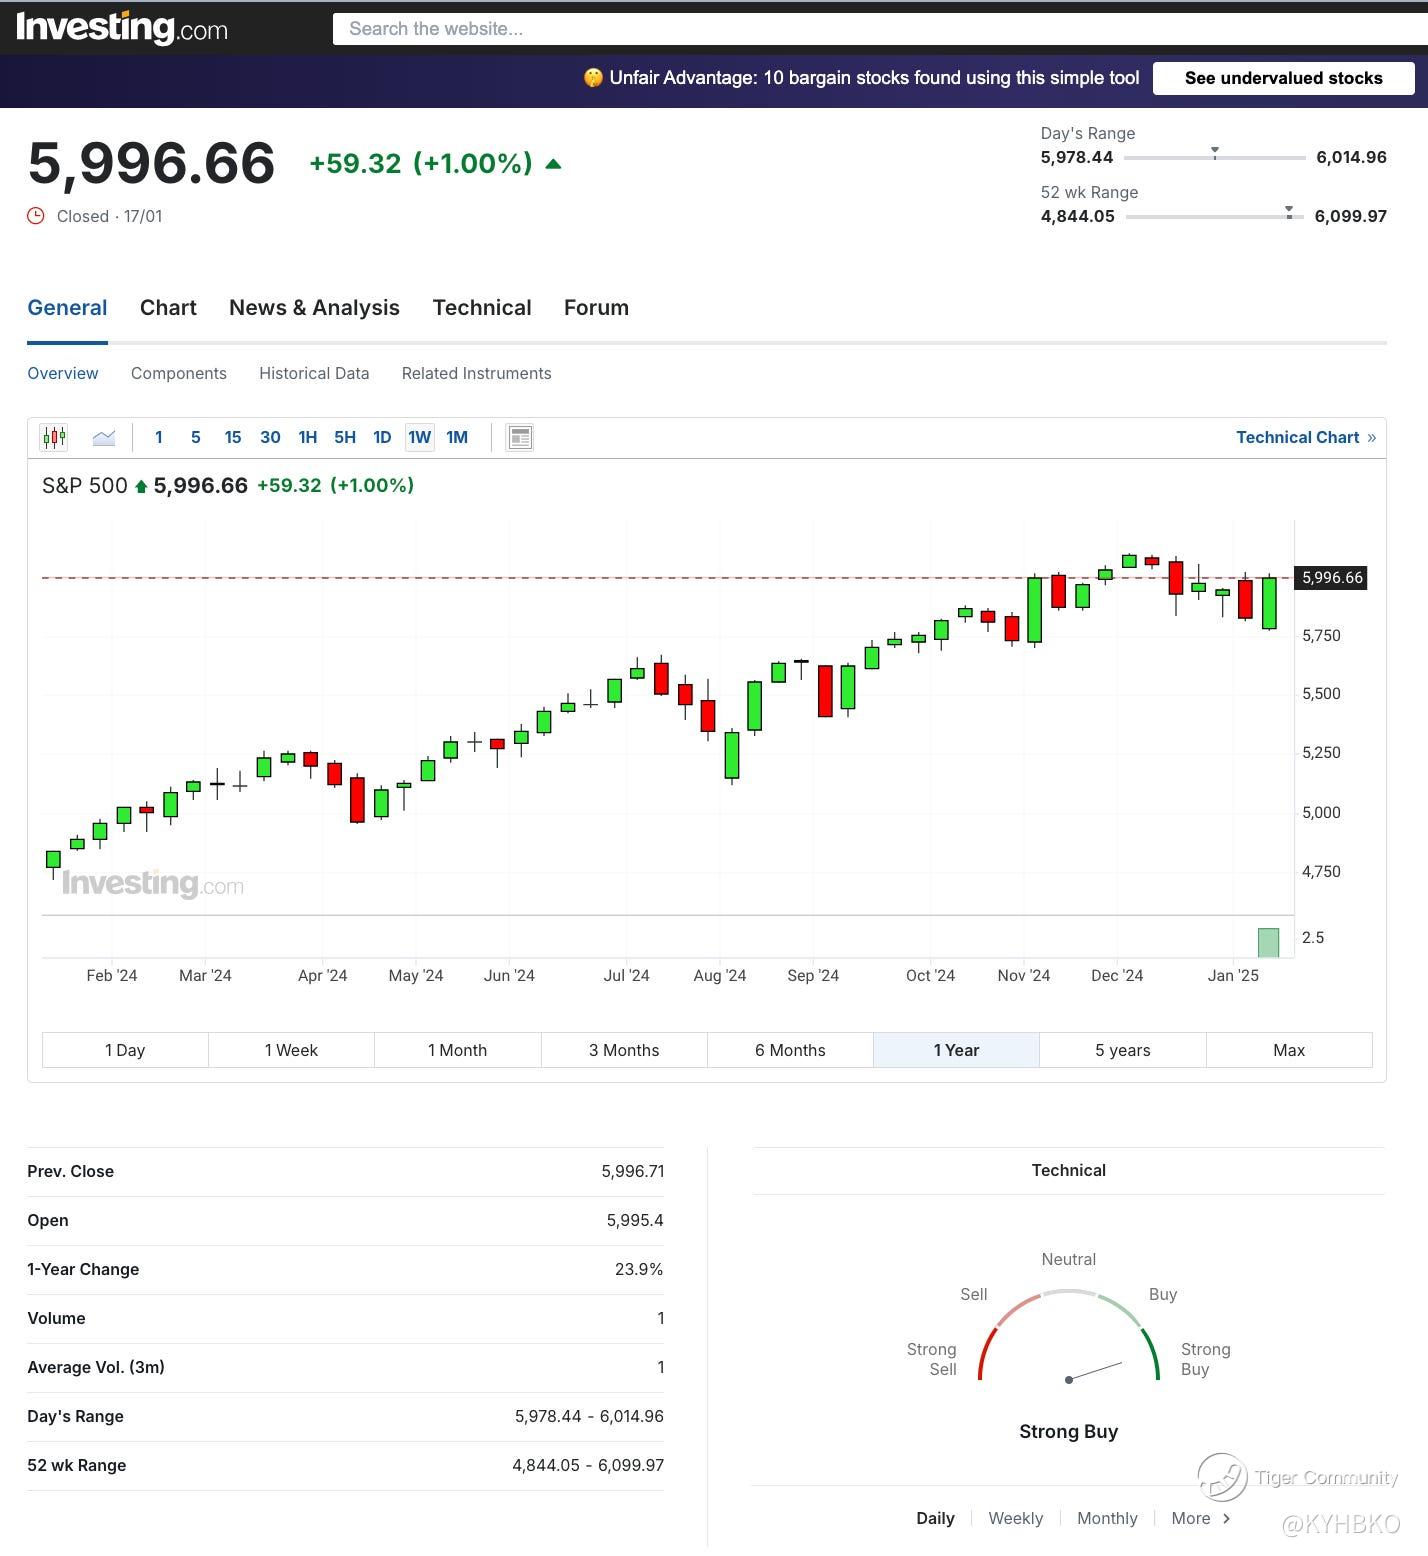Viewport: 1428px width, 1556px height.
Task: Set chart range to 1 Day
Action: [125, 1050]
